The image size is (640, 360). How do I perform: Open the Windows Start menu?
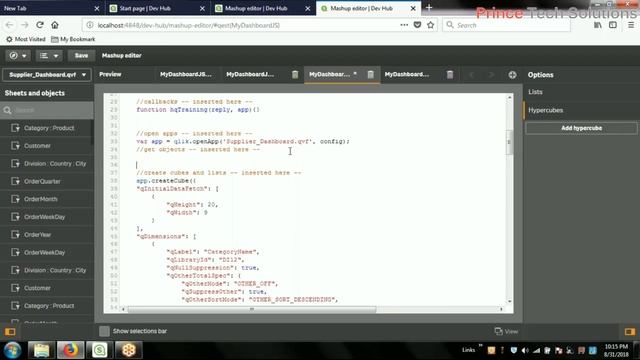13,350
